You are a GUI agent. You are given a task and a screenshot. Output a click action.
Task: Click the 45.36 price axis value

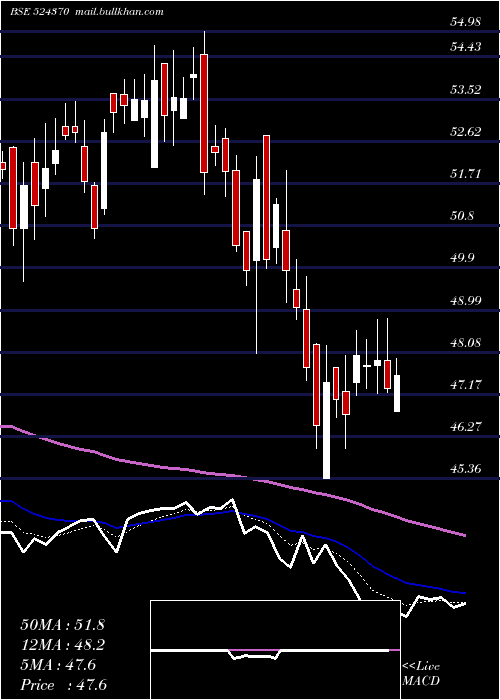[x=465, y=469]
